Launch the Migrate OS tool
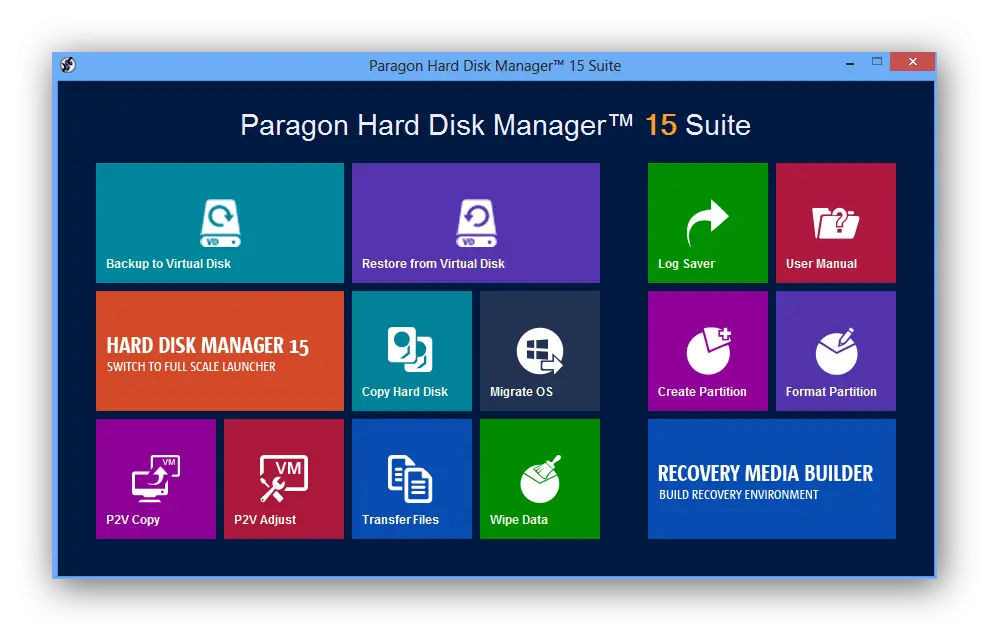Screen dimensions: 989x631 point(540,351)
